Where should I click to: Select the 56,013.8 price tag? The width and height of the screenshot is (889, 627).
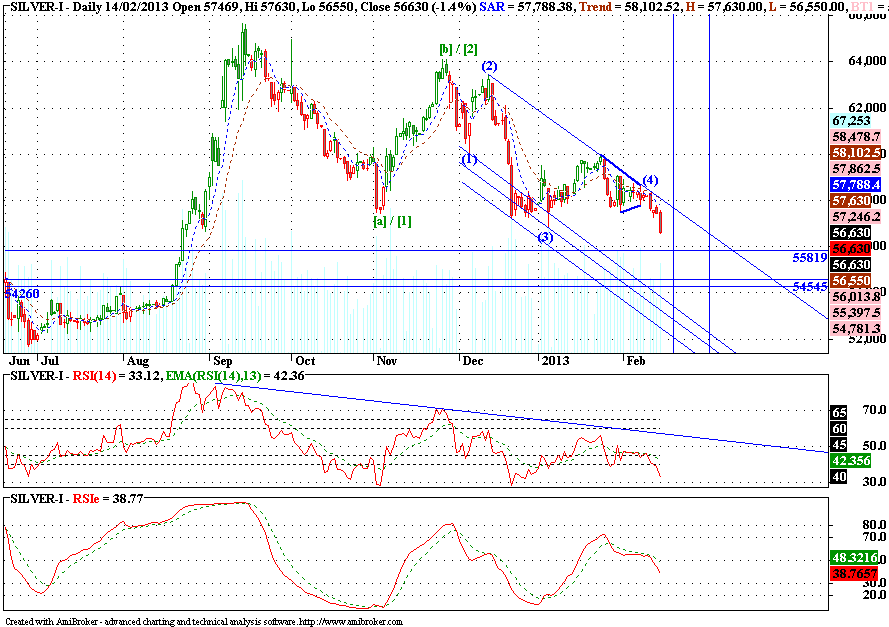856,296
